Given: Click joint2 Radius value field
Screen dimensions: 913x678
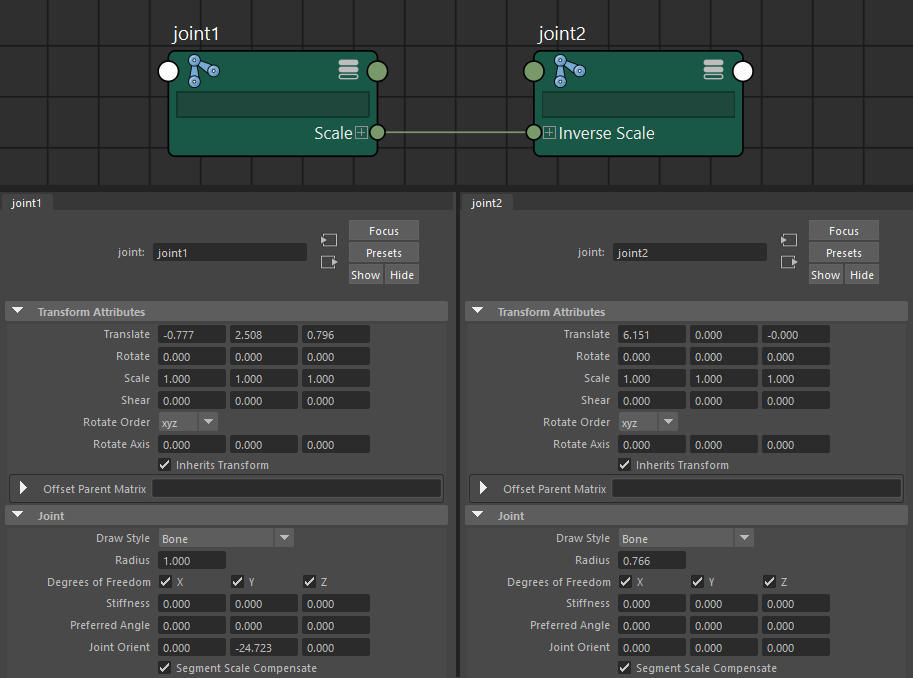Looking at the screenshot, I should [651, 560].
